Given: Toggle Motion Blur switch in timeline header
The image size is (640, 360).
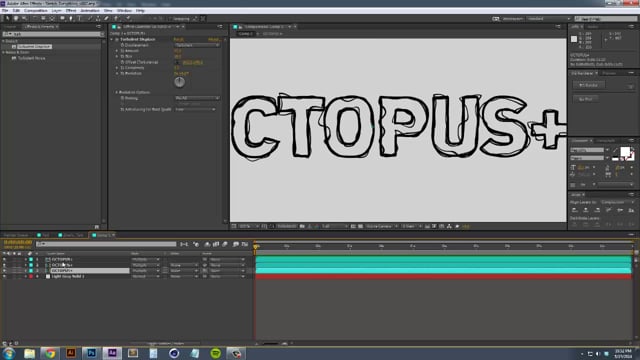Looking at the screenshot, I should 225,244.
